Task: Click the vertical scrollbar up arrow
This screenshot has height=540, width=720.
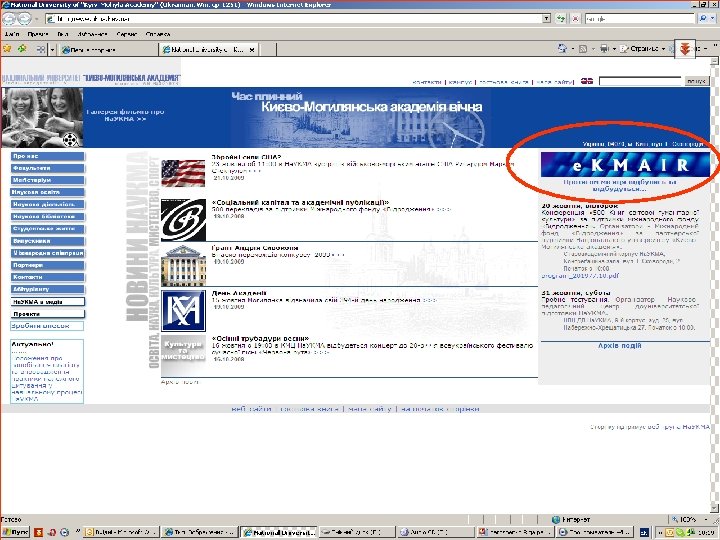Action: pos(714,61)
